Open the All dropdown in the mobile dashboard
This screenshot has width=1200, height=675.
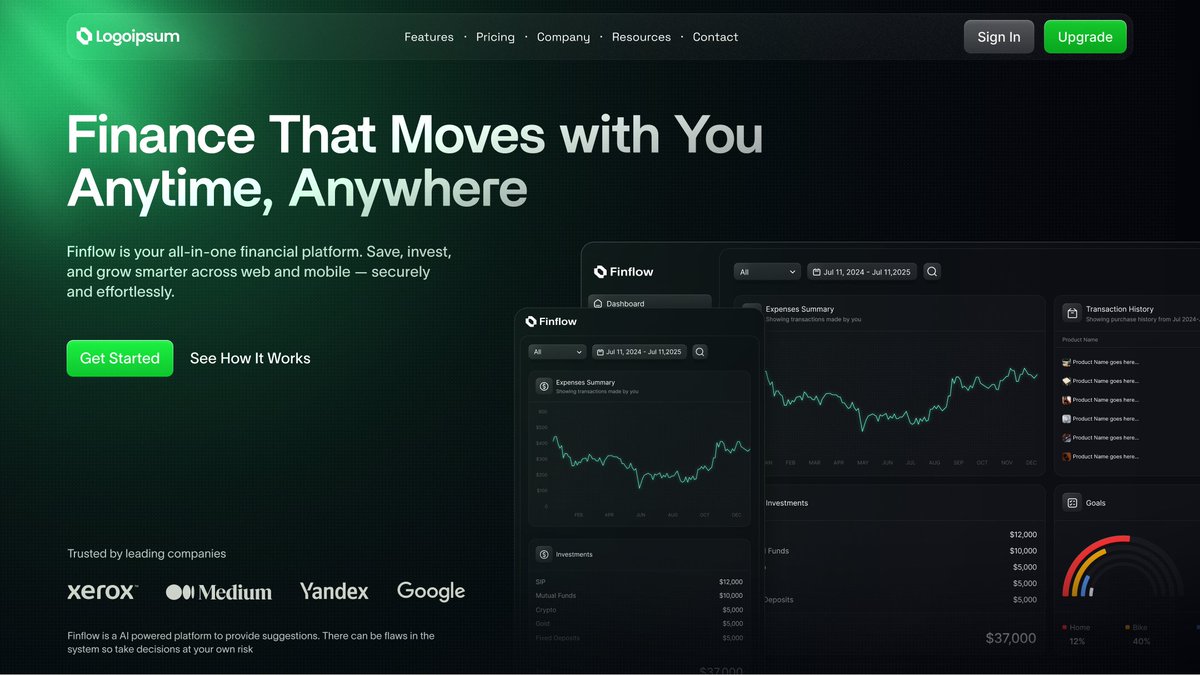tap(558, 352)
